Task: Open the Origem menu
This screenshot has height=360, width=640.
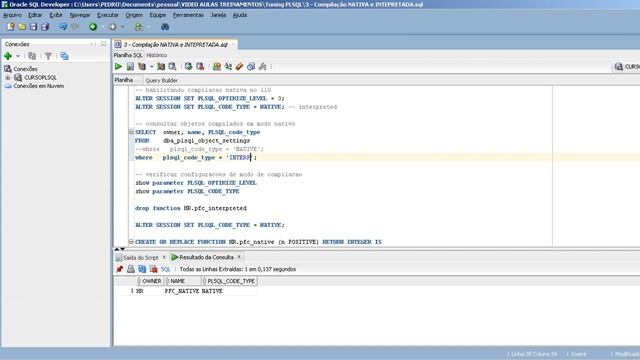Action: point(134,15)
